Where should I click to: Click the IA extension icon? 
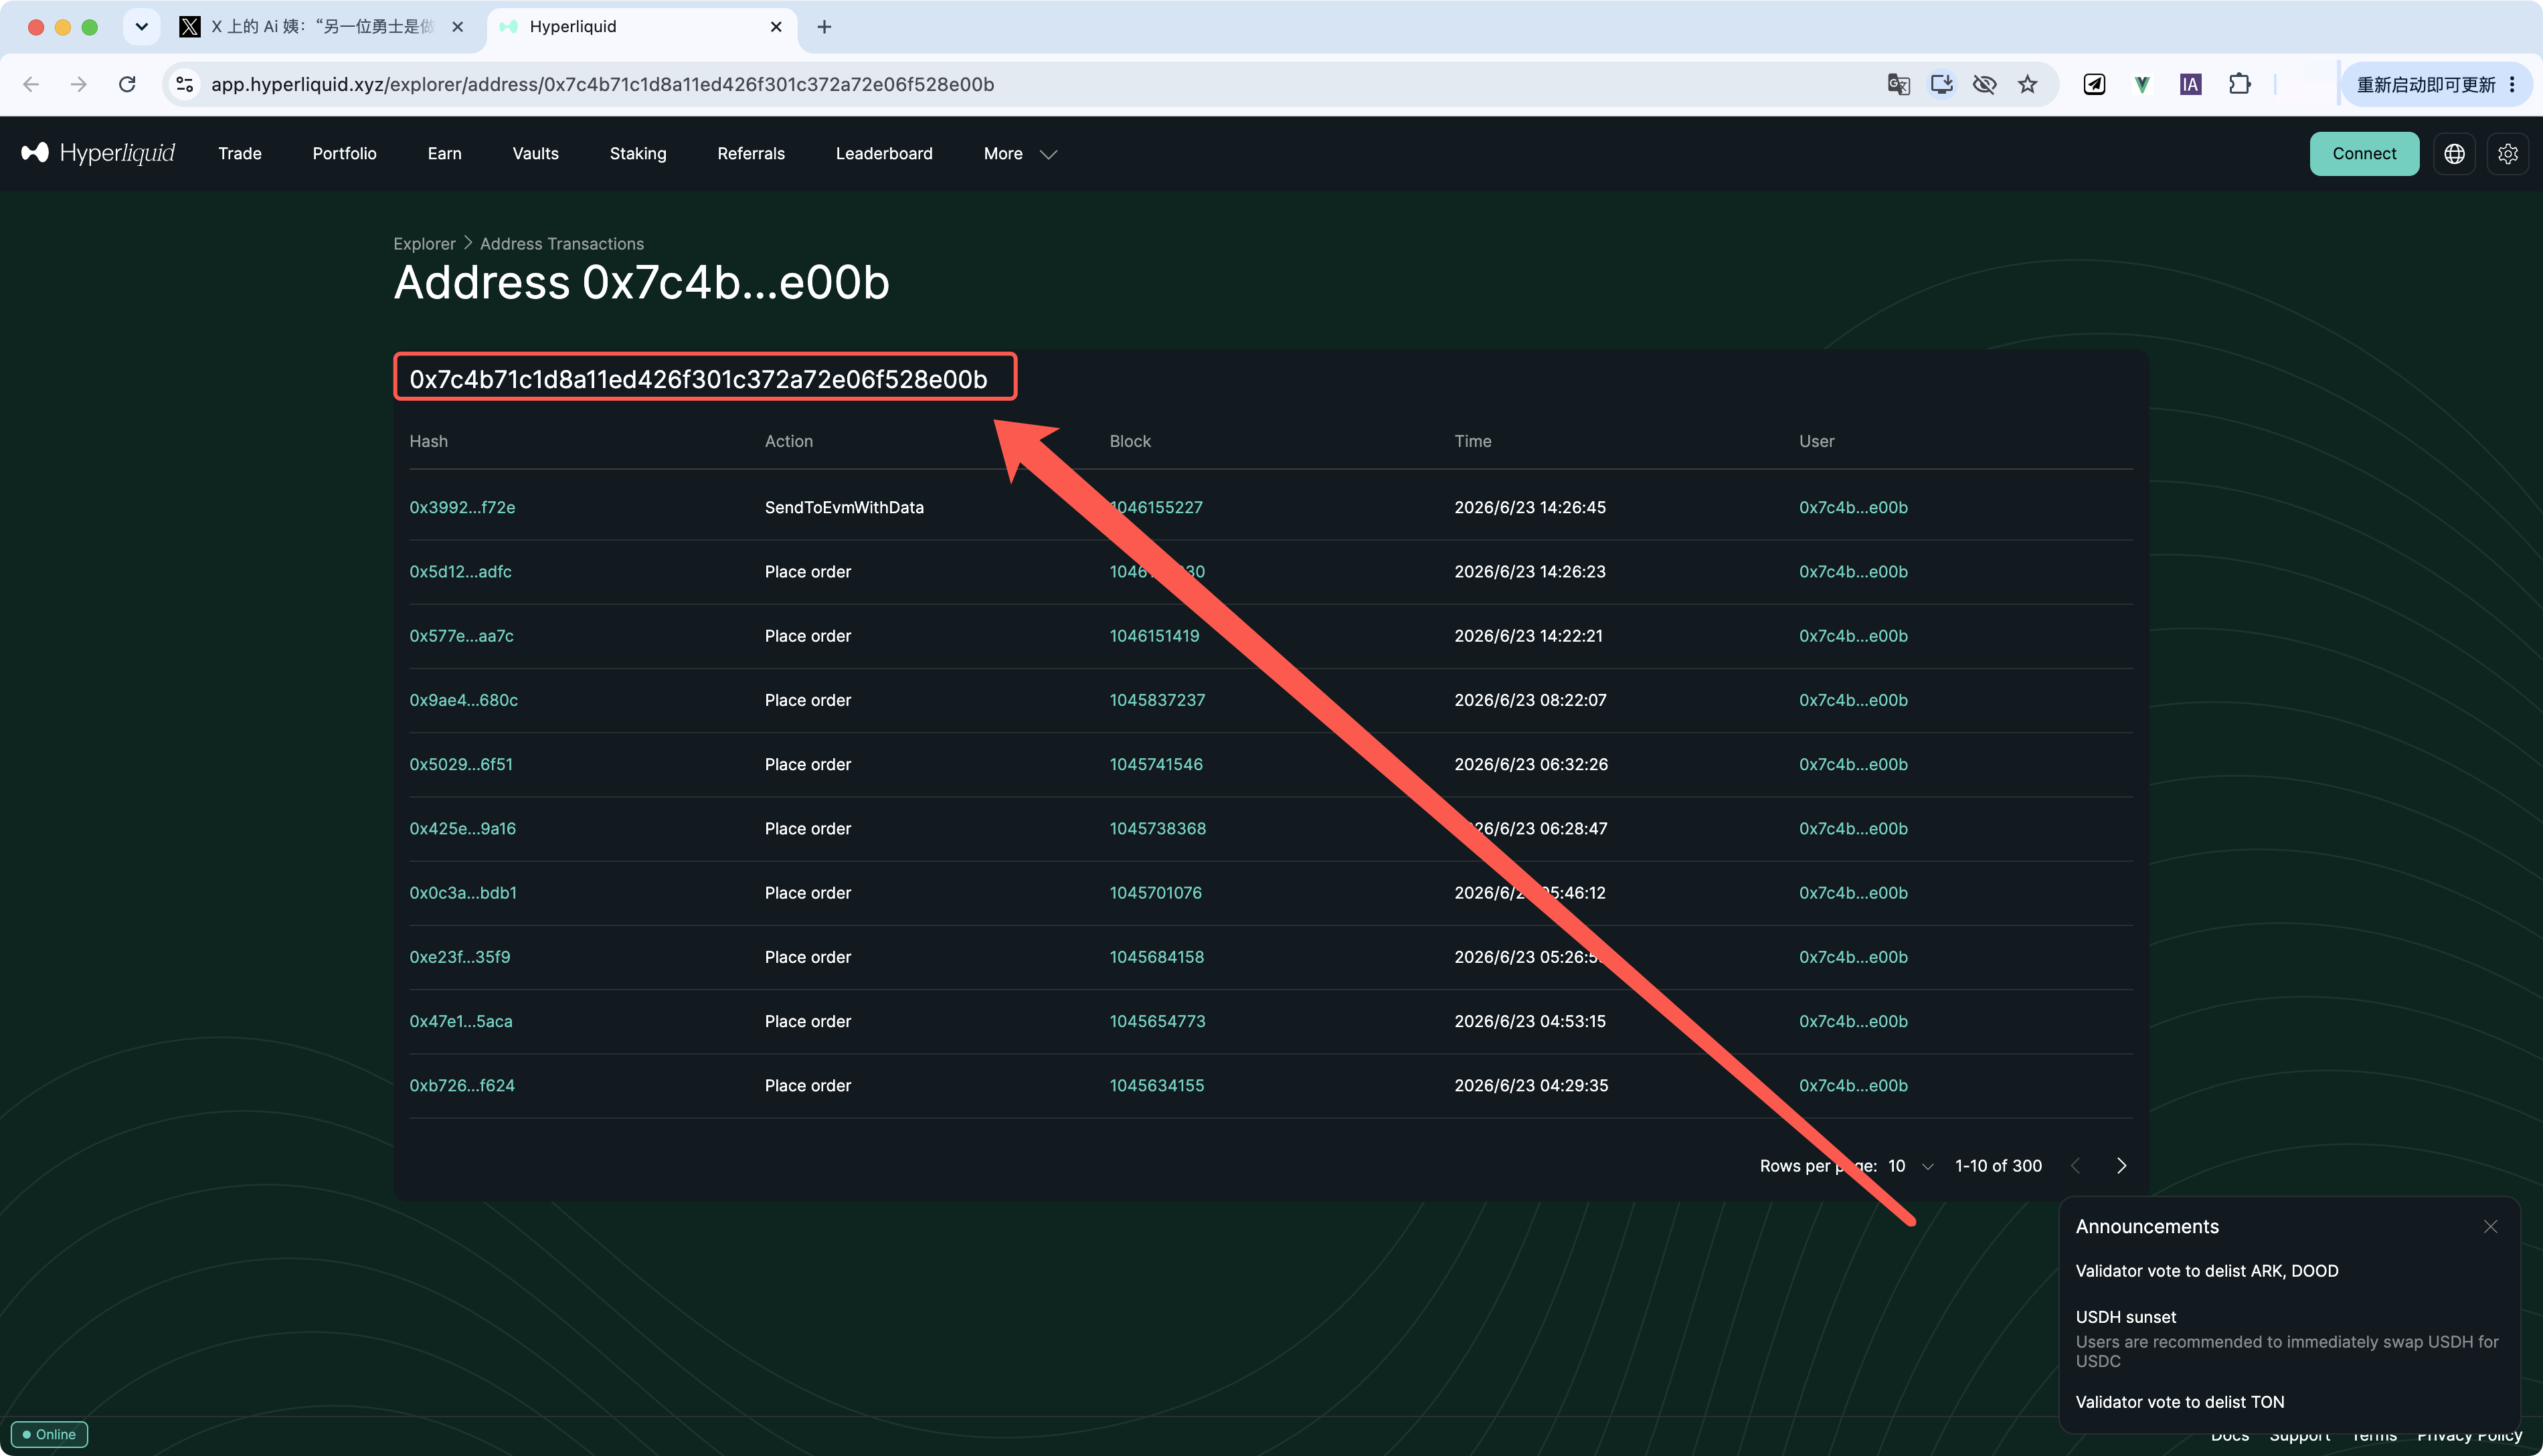click(x=2190, y=84)
